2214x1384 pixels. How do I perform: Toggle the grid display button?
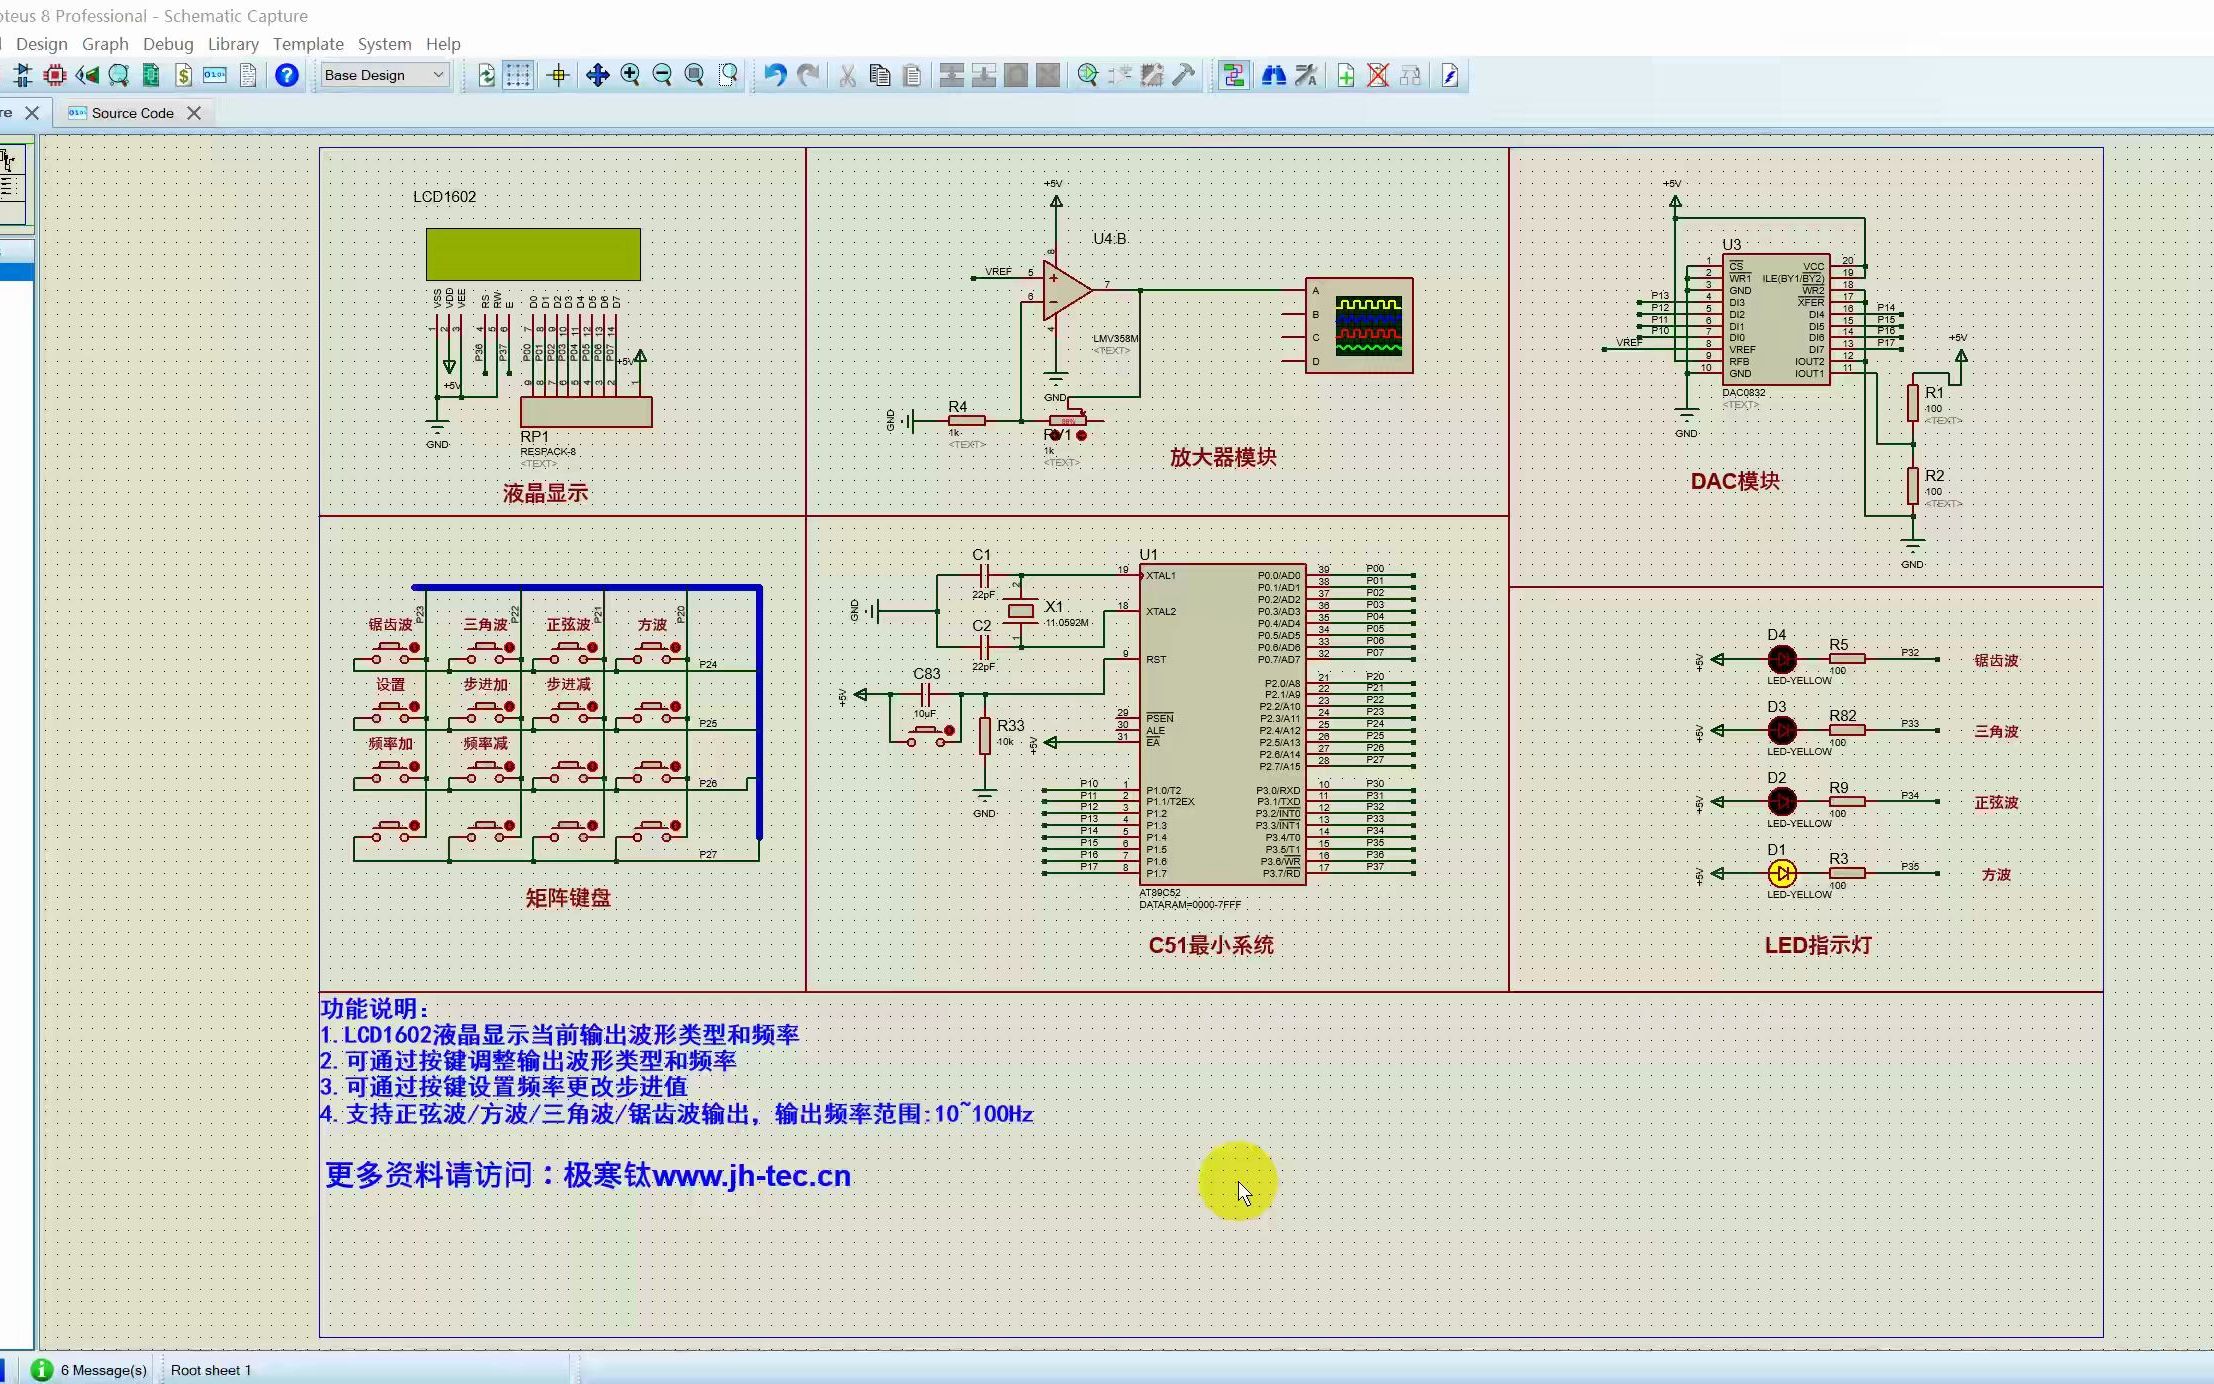(x=518, y=75)
